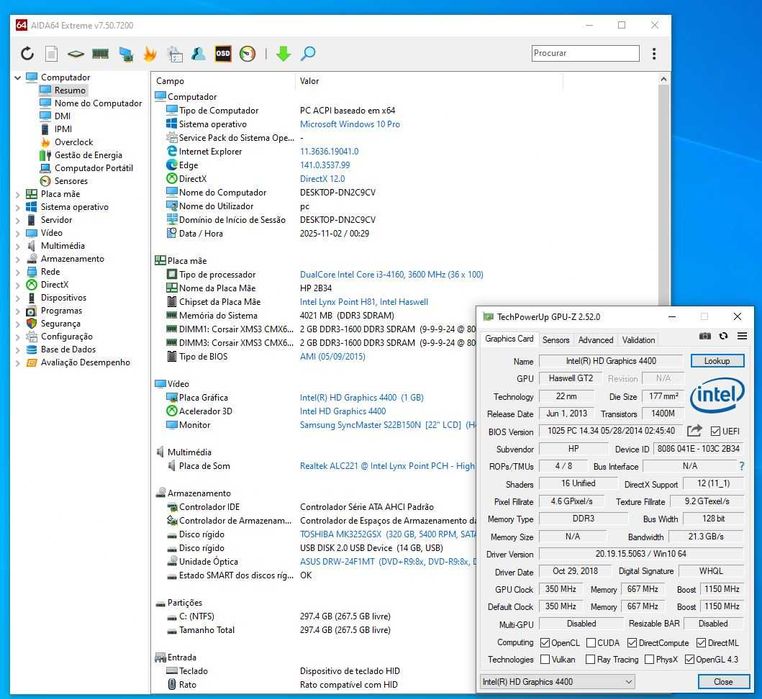The image size is (762, 699).
Task: Open the DirectX 12.0 link
Action: [322, 178]
